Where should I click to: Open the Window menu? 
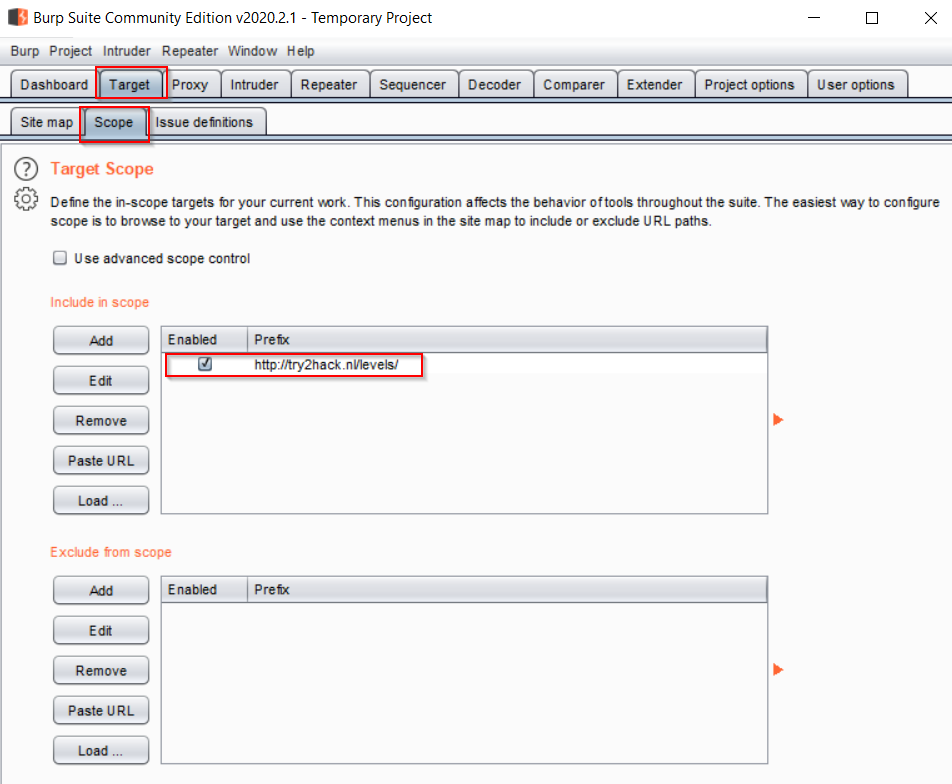[x=252, y=51]
